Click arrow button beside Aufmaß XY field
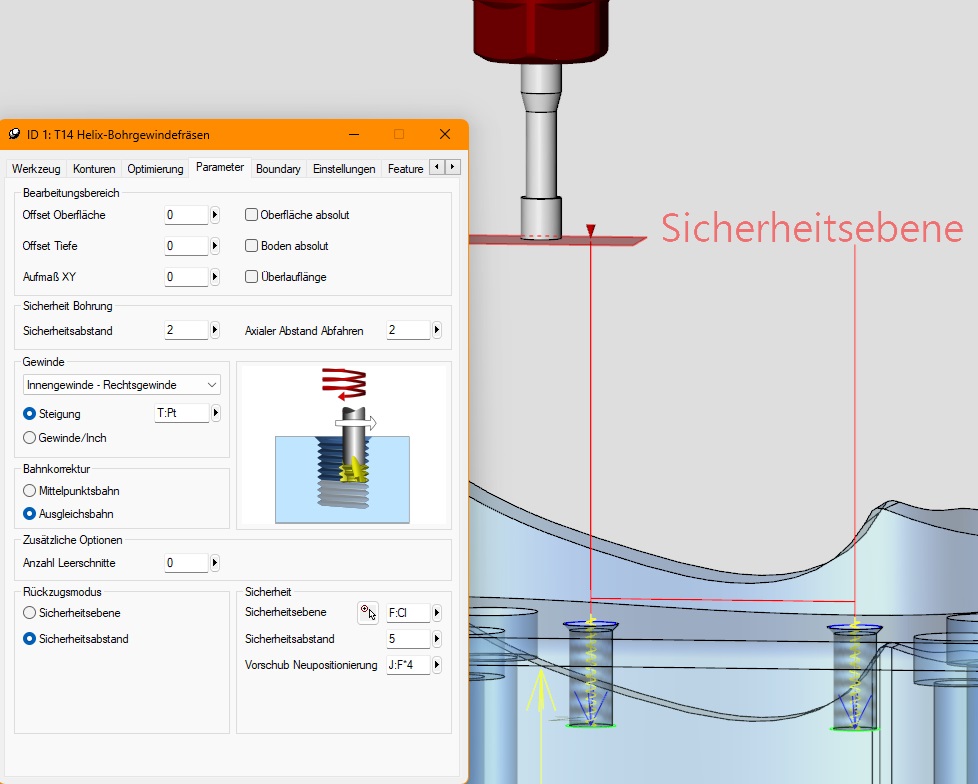The height and width of the screenshot is (784, 978). 215,277
